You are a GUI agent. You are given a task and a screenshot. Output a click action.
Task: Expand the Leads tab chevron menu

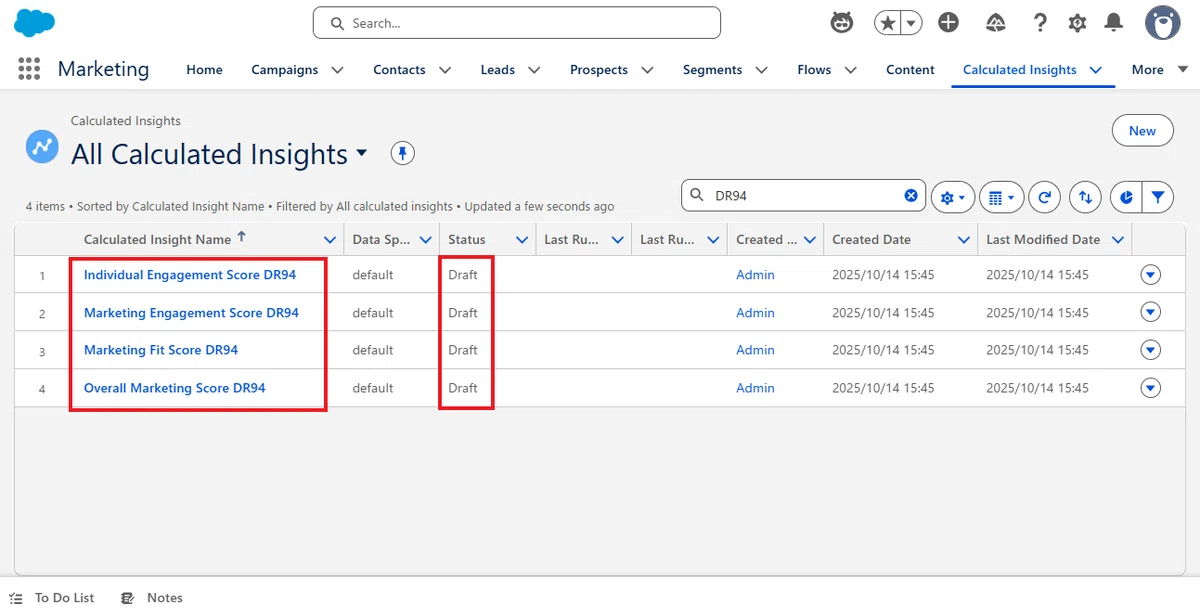tap(534, 70)
